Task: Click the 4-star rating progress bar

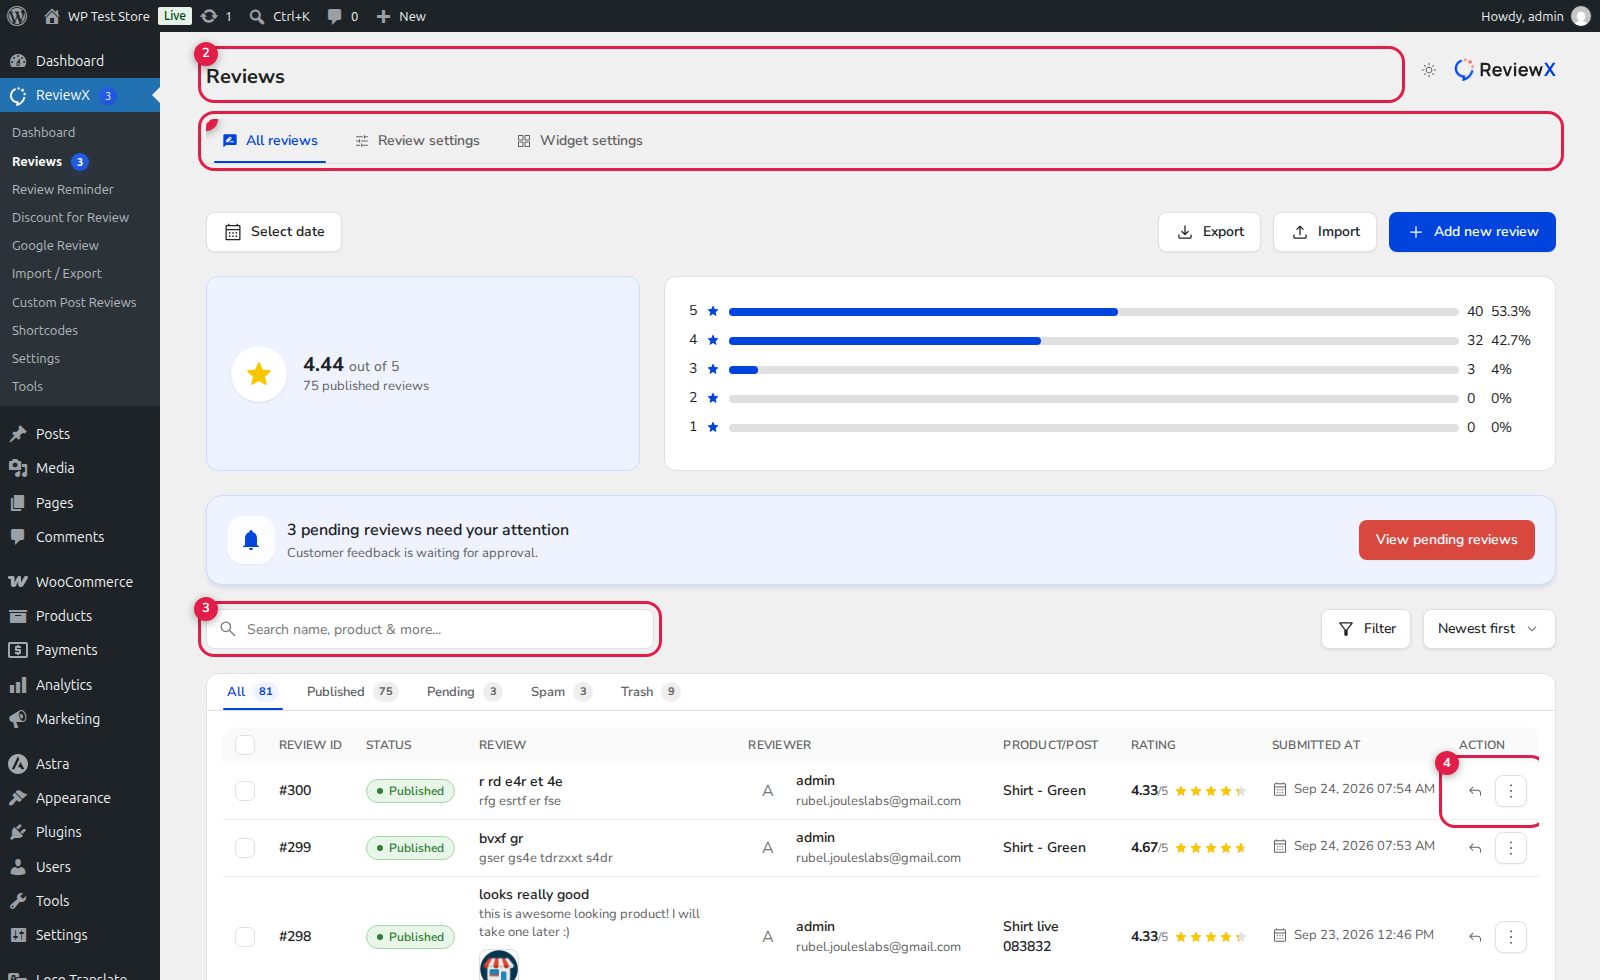Action: pyautogui.click(x=1094, y=341)
